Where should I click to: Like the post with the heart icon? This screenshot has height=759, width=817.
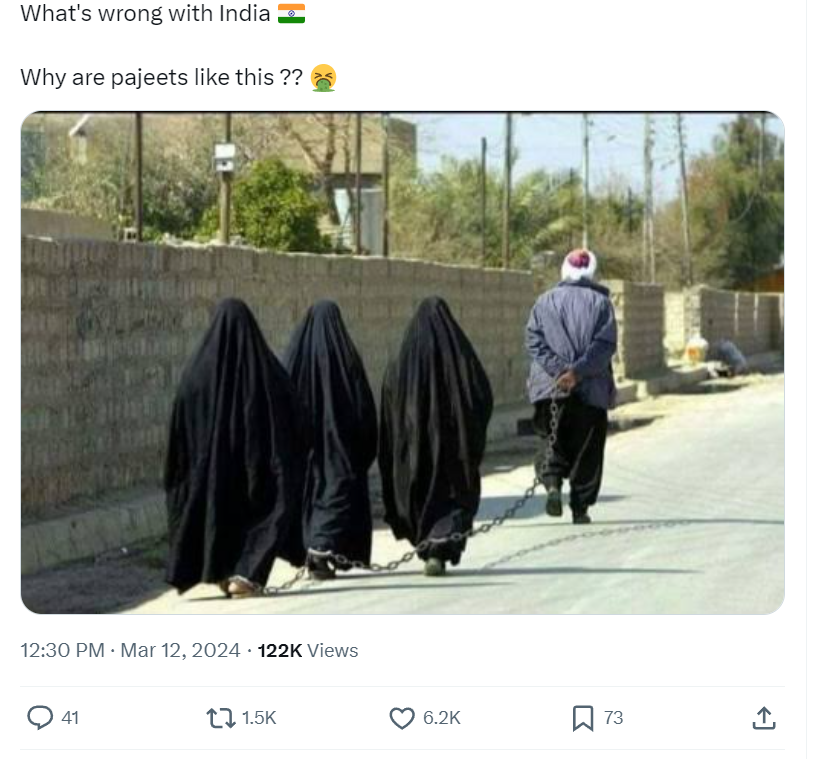coord(402,718)
